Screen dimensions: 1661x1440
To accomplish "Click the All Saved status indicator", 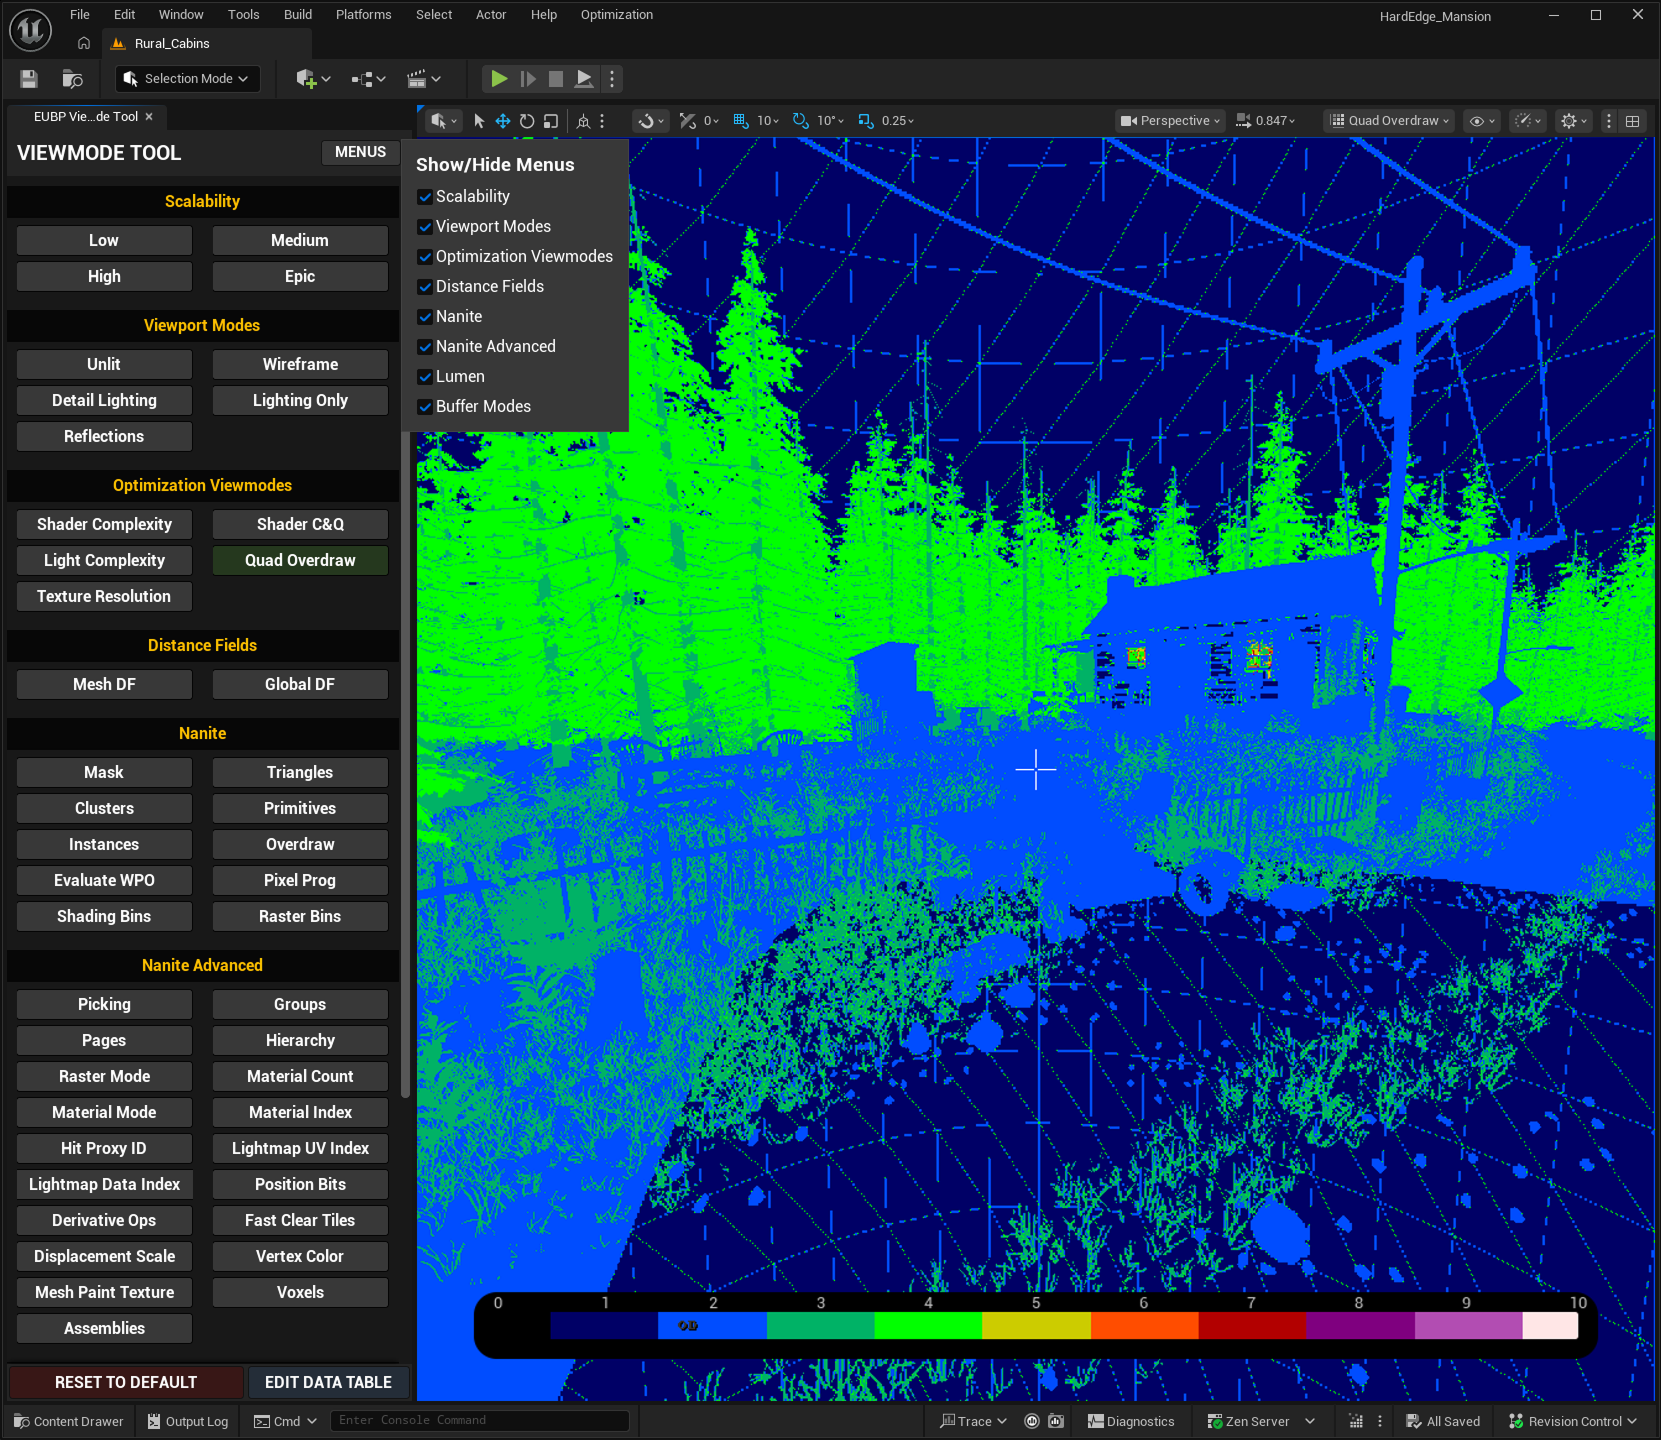I will (x=1443, y=1421).
